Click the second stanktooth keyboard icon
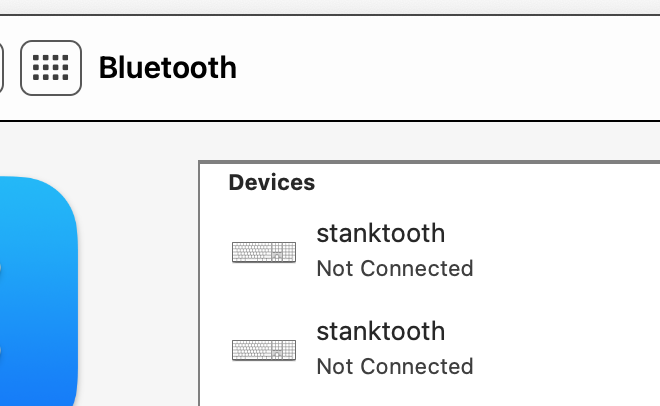The height and width of the screenshot is (406, 660). click(x=264, y=350)
